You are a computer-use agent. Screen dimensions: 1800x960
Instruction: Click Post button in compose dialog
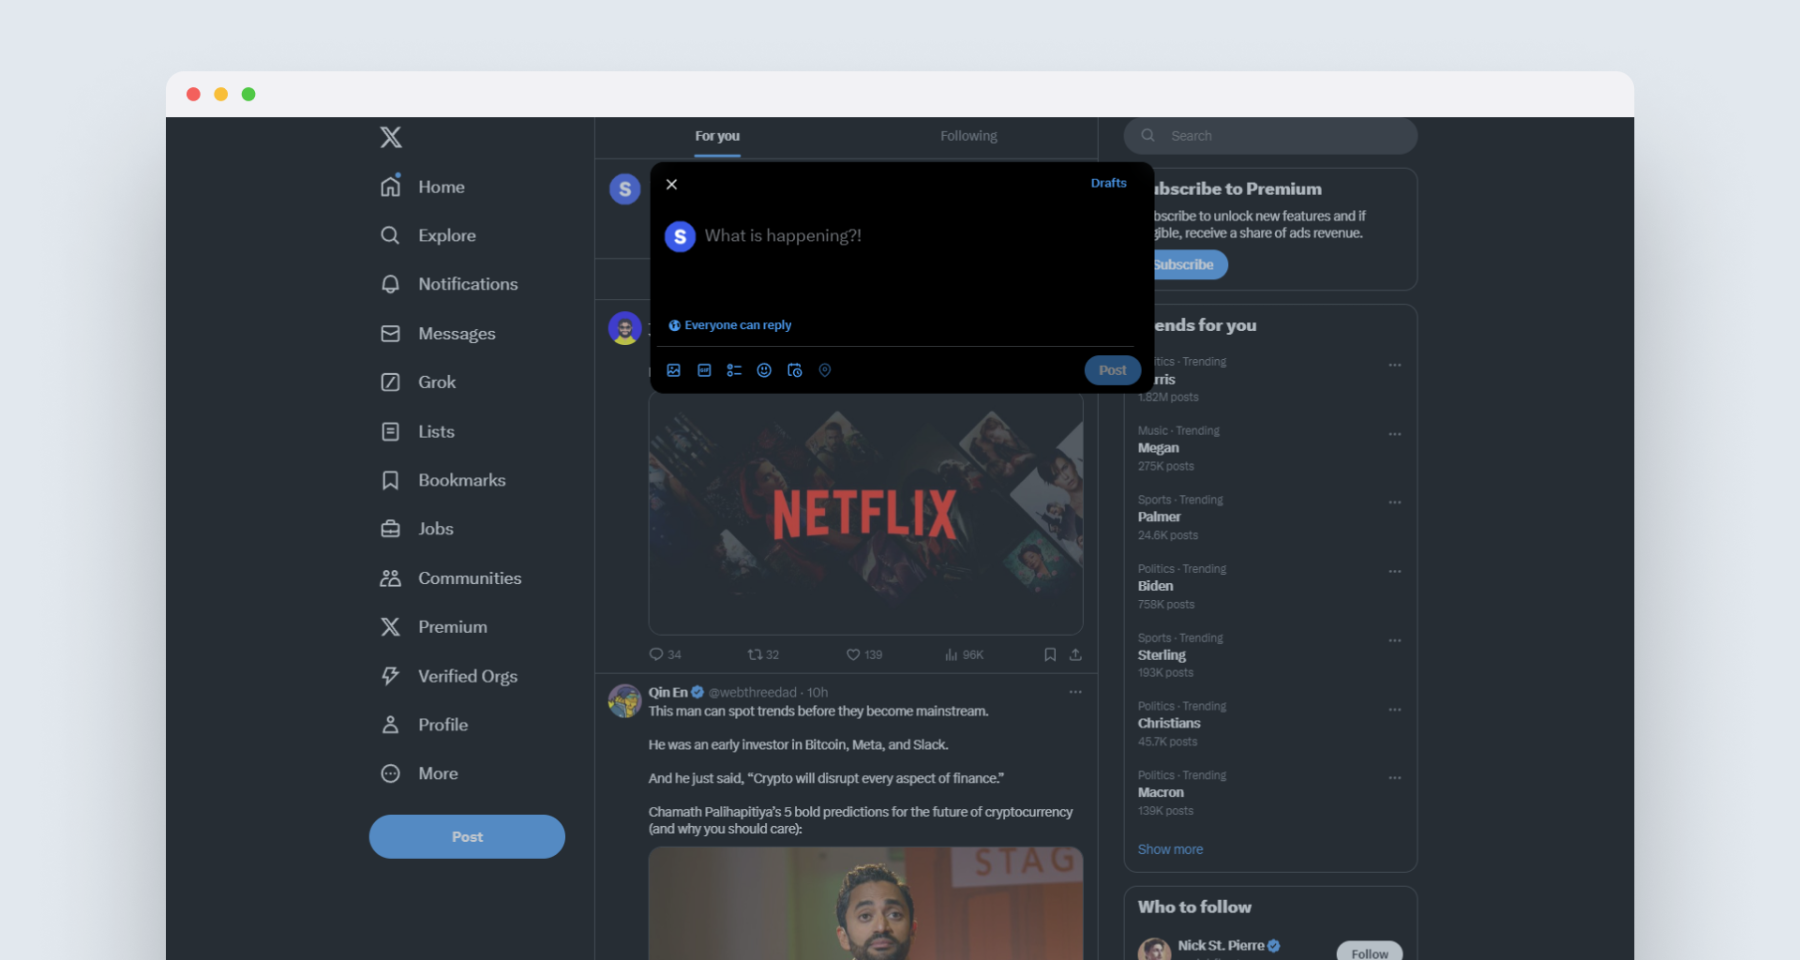pos(1112,370)
